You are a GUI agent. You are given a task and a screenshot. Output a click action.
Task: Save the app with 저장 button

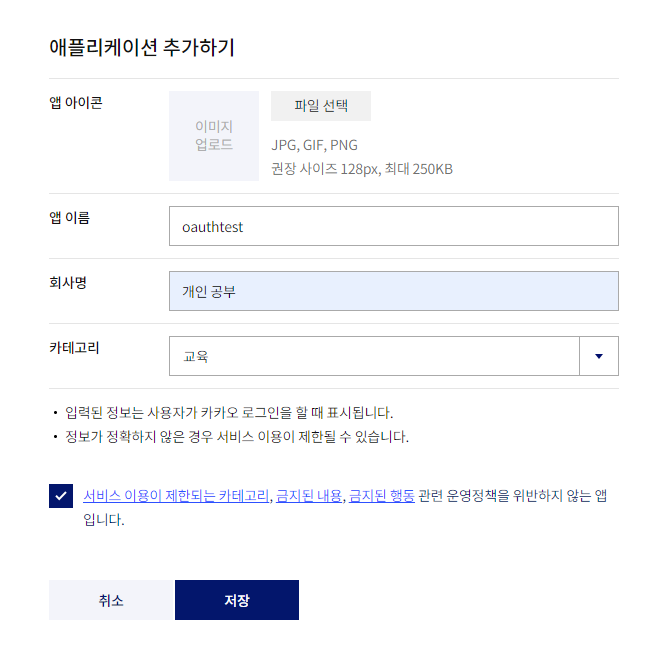pos(237,600)
